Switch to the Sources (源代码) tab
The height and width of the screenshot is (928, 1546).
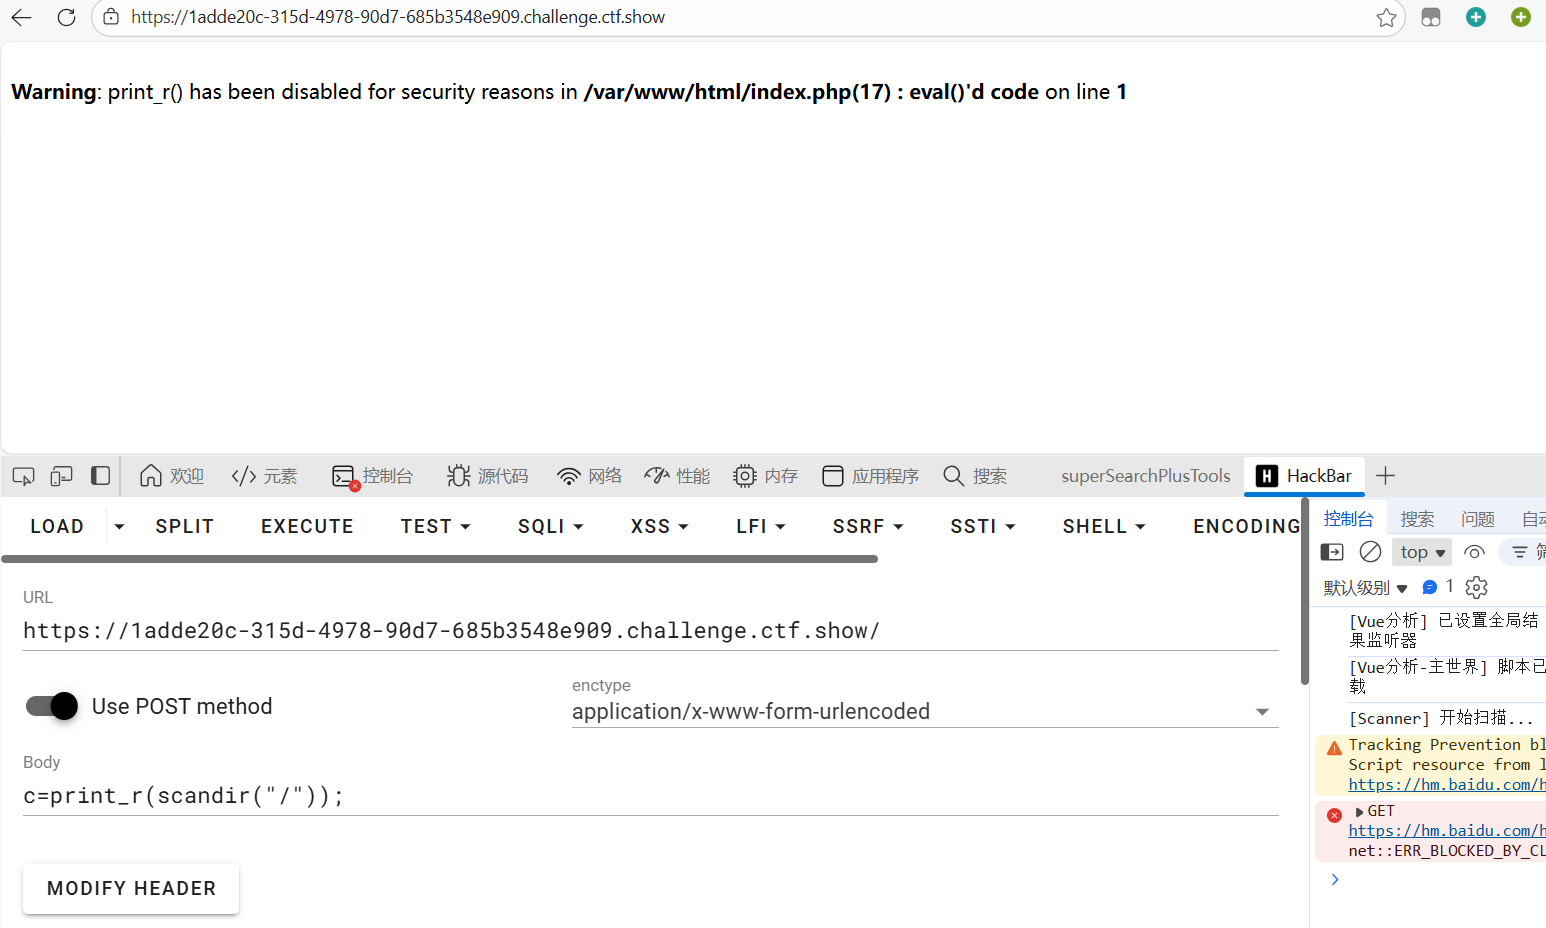pyautogui.click(x=488, y=476)
